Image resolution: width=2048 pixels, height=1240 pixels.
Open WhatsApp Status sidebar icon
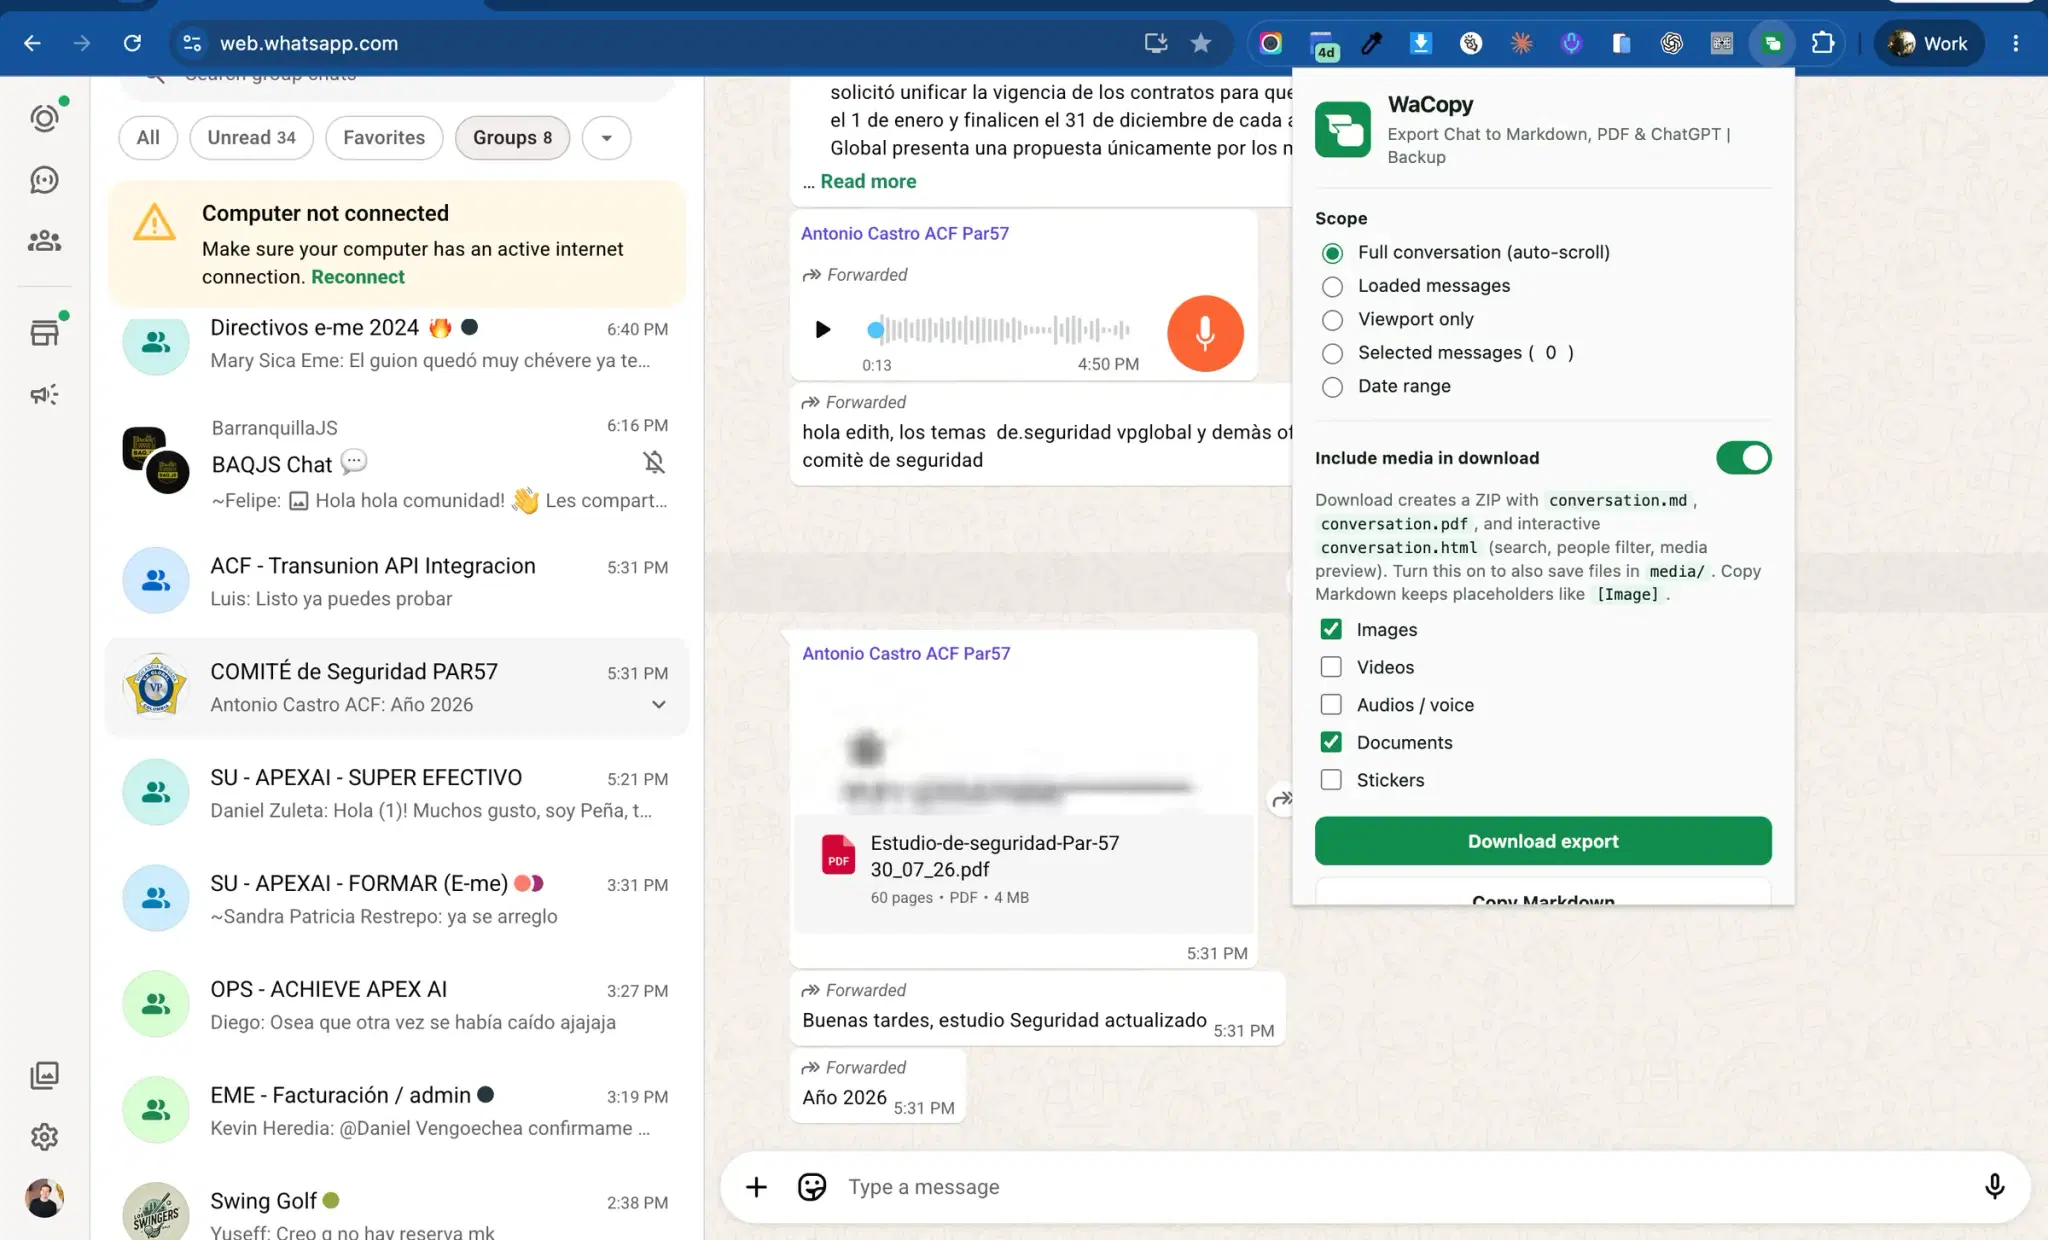44,119
